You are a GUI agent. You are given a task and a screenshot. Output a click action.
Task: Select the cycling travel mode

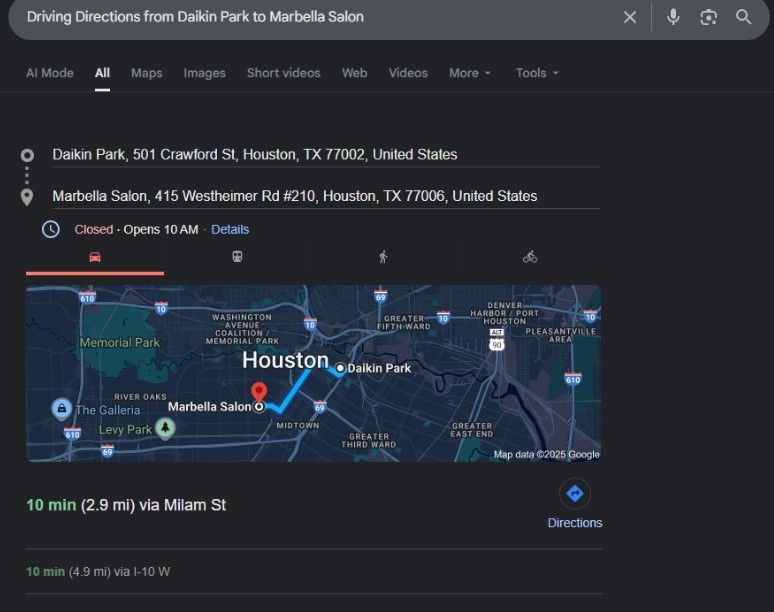point(530,257)
